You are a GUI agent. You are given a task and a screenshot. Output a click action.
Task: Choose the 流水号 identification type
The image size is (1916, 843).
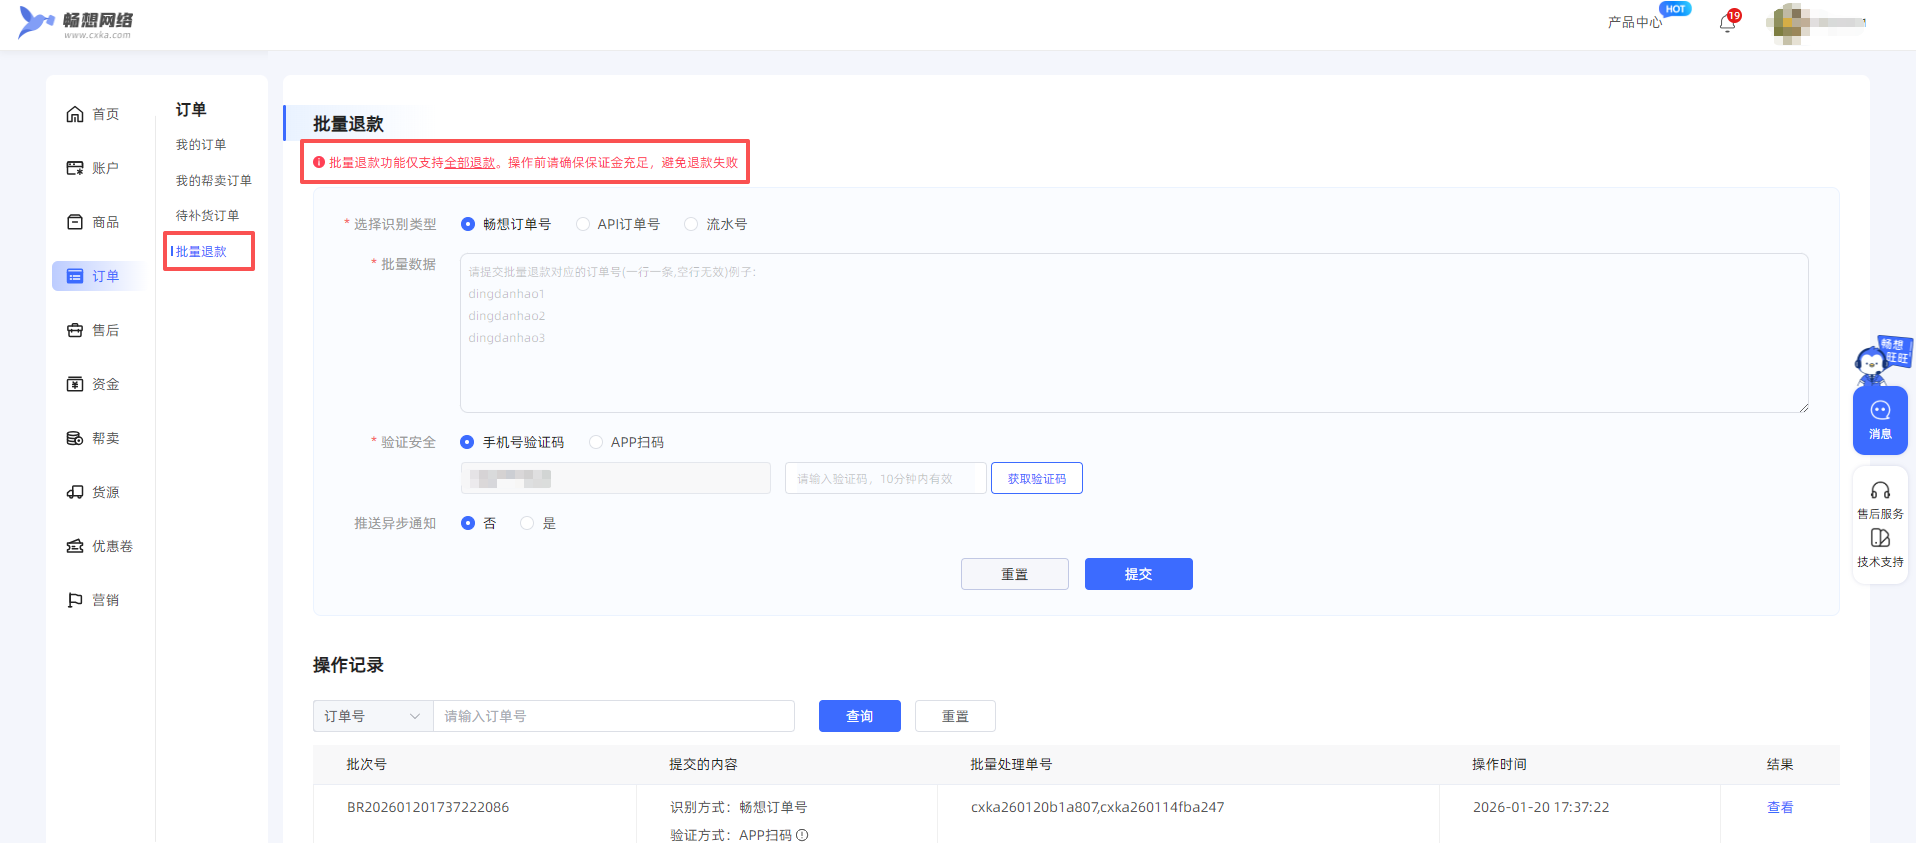point(691,224)
